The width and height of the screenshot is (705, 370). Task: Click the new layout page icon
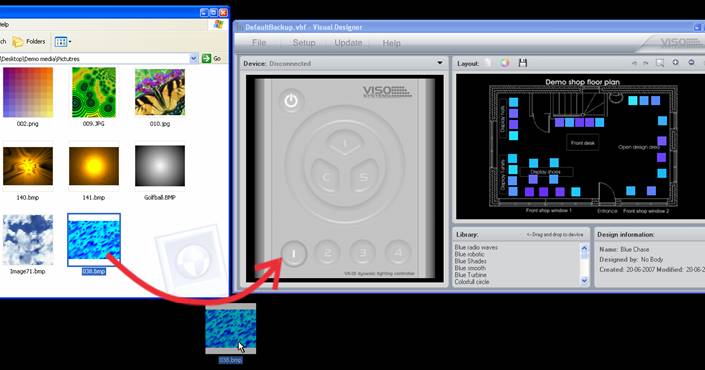489,63
